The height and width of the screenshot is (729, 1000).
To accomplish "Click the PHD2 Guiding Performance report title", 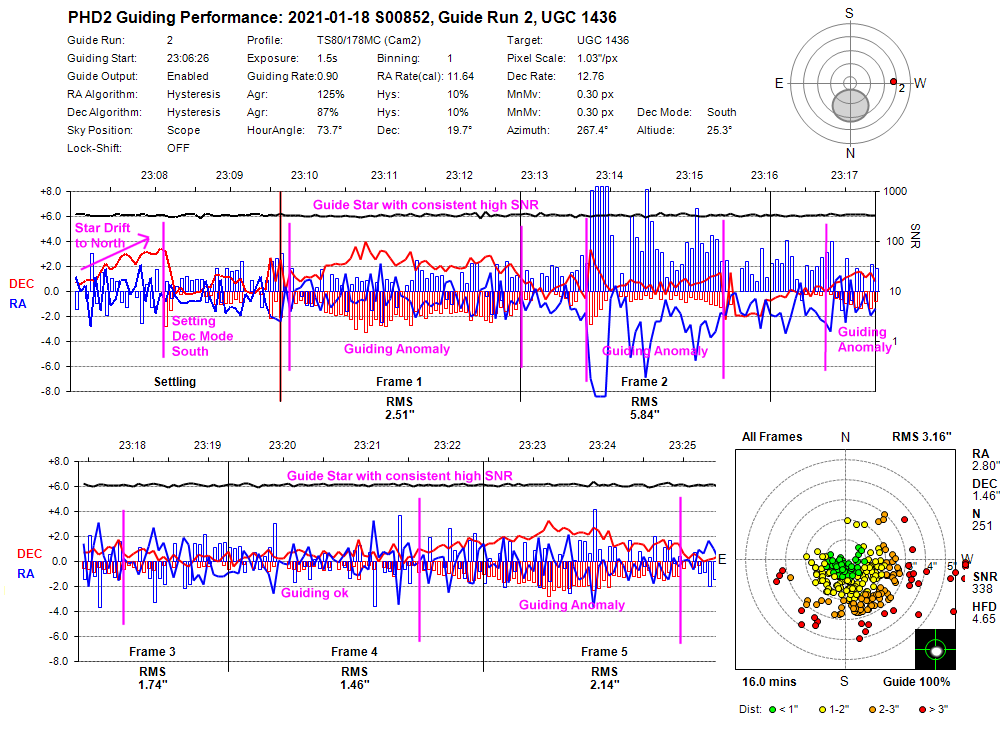I will (x=342, y=17).
